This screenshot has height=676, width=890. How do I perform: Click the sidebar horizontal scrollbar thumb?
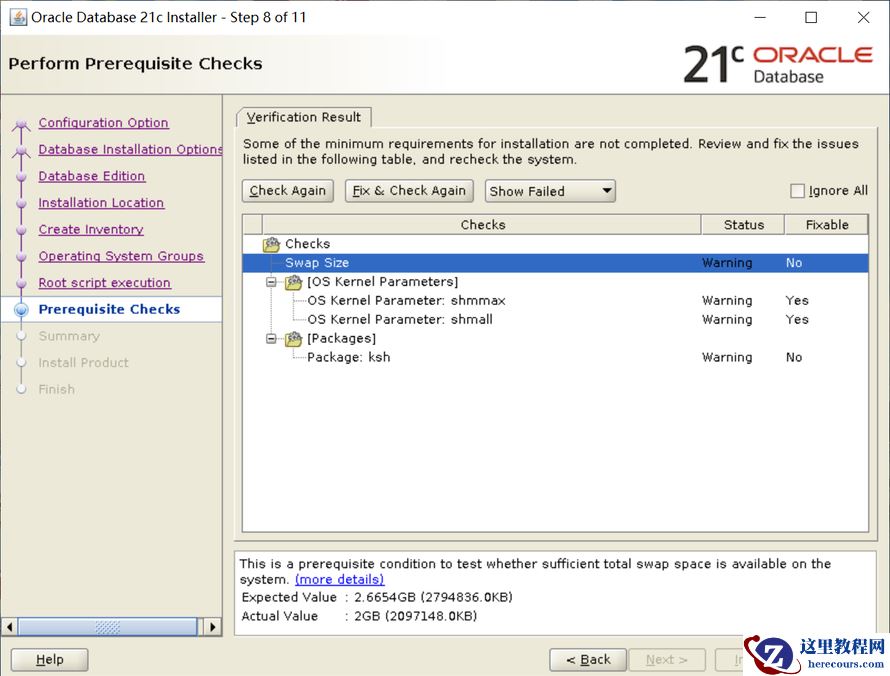point(108,627)
